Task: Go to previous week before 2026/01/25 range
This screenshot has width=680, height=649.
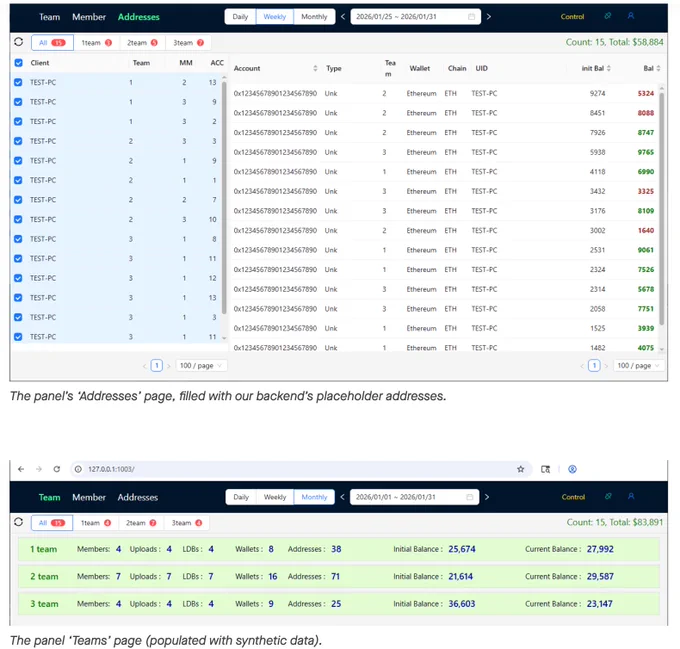Action: tap(343, 16)
